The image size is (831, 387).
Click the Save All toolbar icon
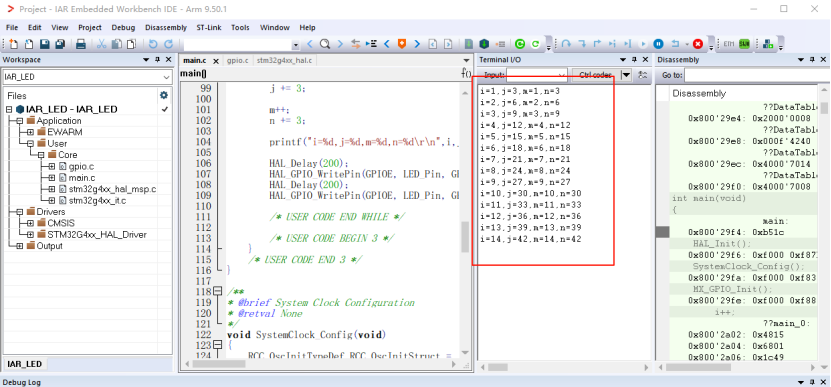point(60,44)
